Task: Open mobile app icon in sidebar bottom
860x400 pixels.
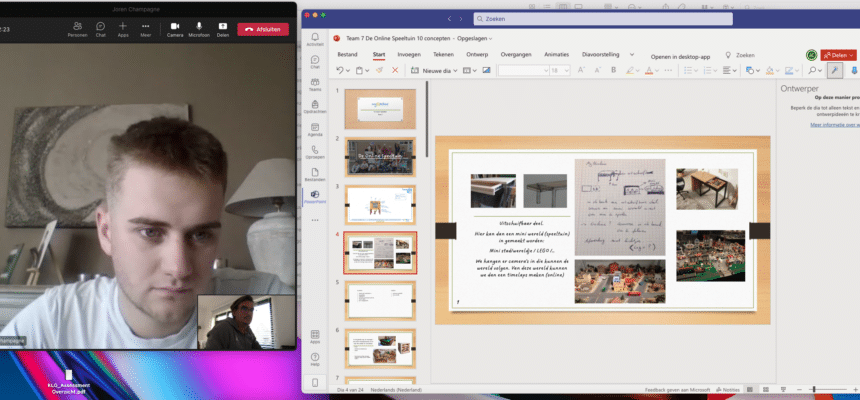Action: (x=315, y=382)
